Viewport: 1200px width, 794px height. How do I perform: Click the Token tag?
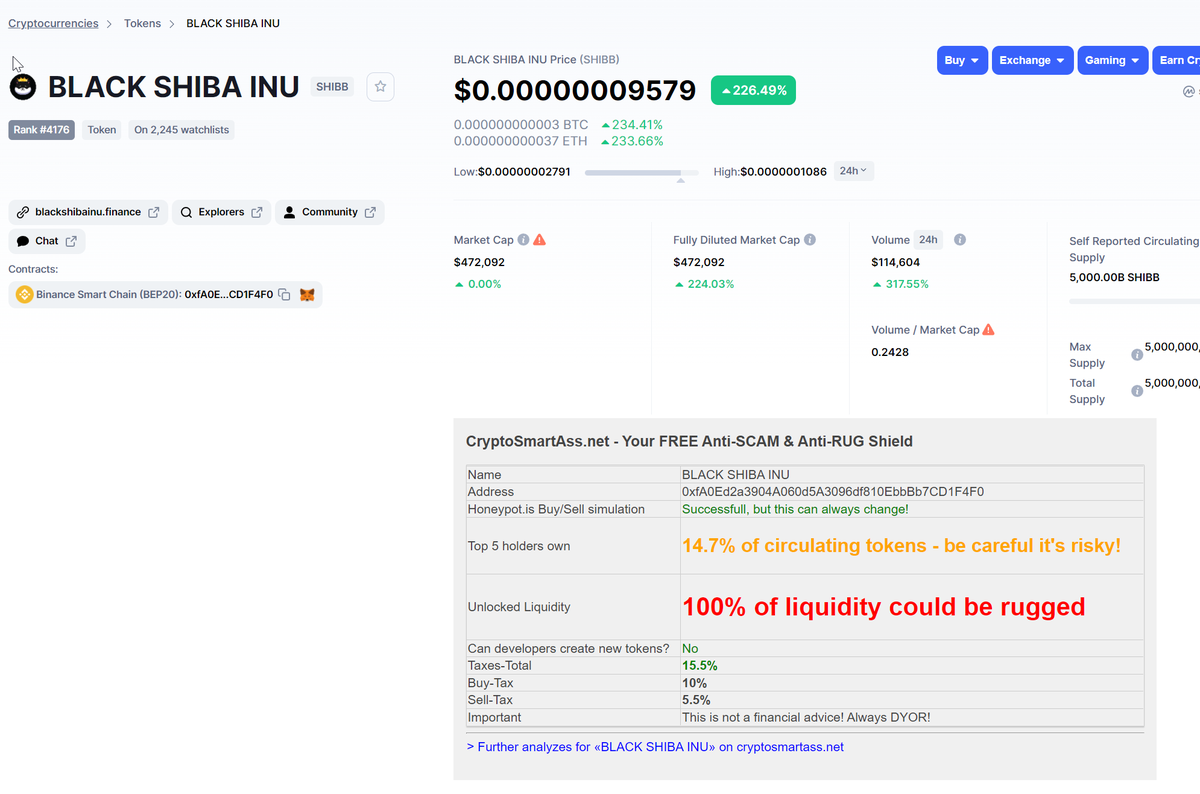coord(102,130)
